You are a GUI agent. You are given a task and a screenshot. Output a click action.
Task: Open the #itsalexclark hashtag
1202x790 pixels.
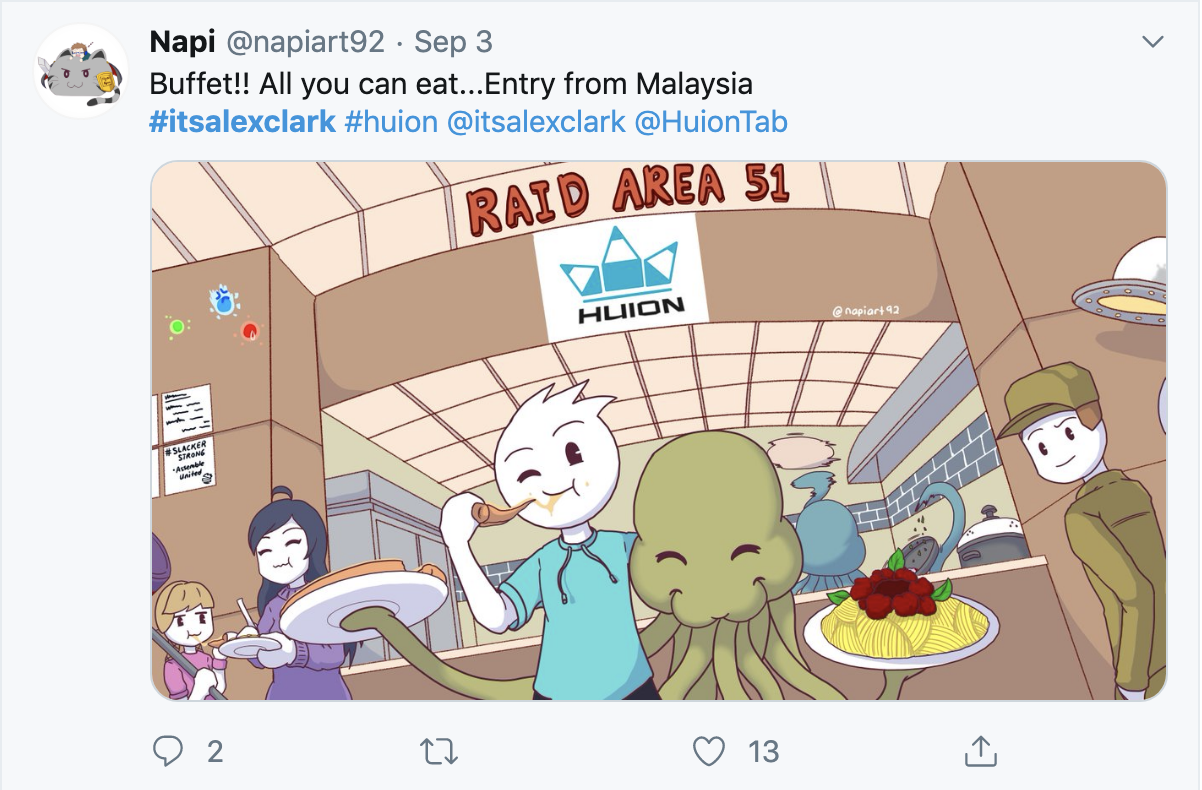pos(242,123)
